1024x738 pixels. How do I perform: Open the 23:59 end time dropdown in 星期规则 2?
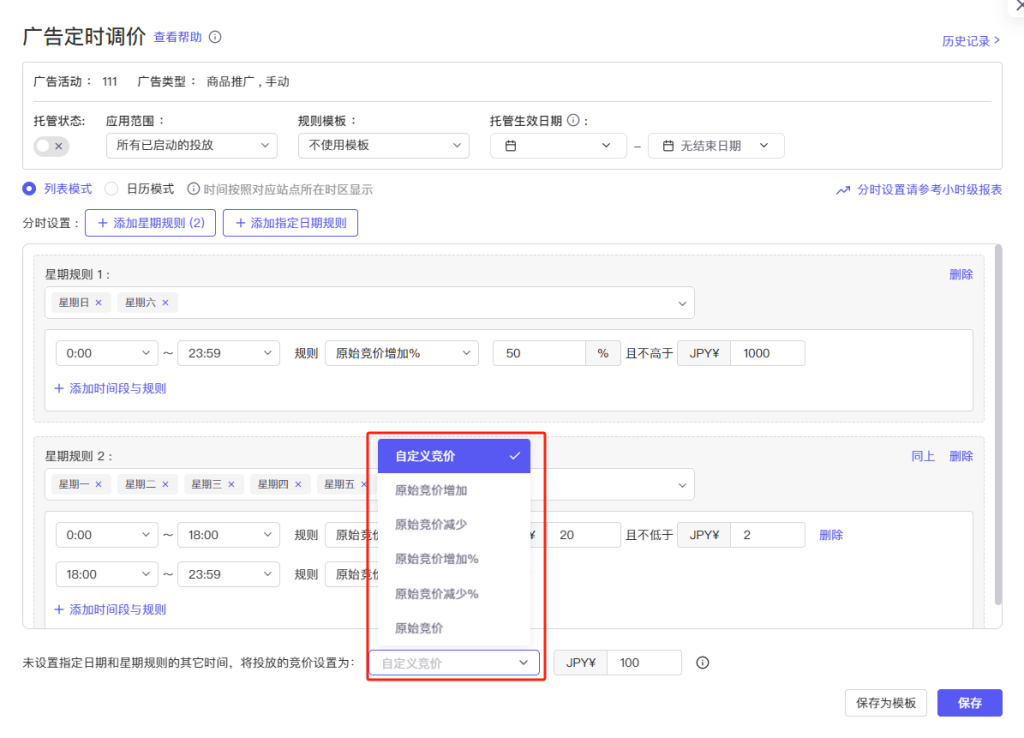[x=229, y=574]
